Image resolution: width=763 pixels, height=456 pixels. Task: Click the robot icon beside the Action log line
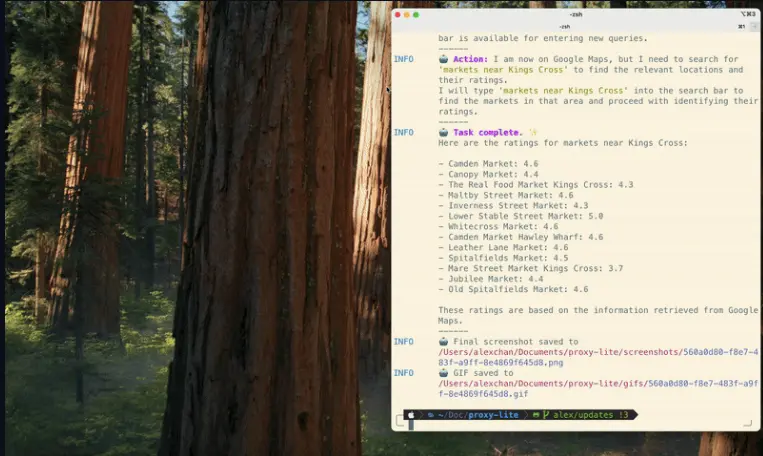coord(443,59)
